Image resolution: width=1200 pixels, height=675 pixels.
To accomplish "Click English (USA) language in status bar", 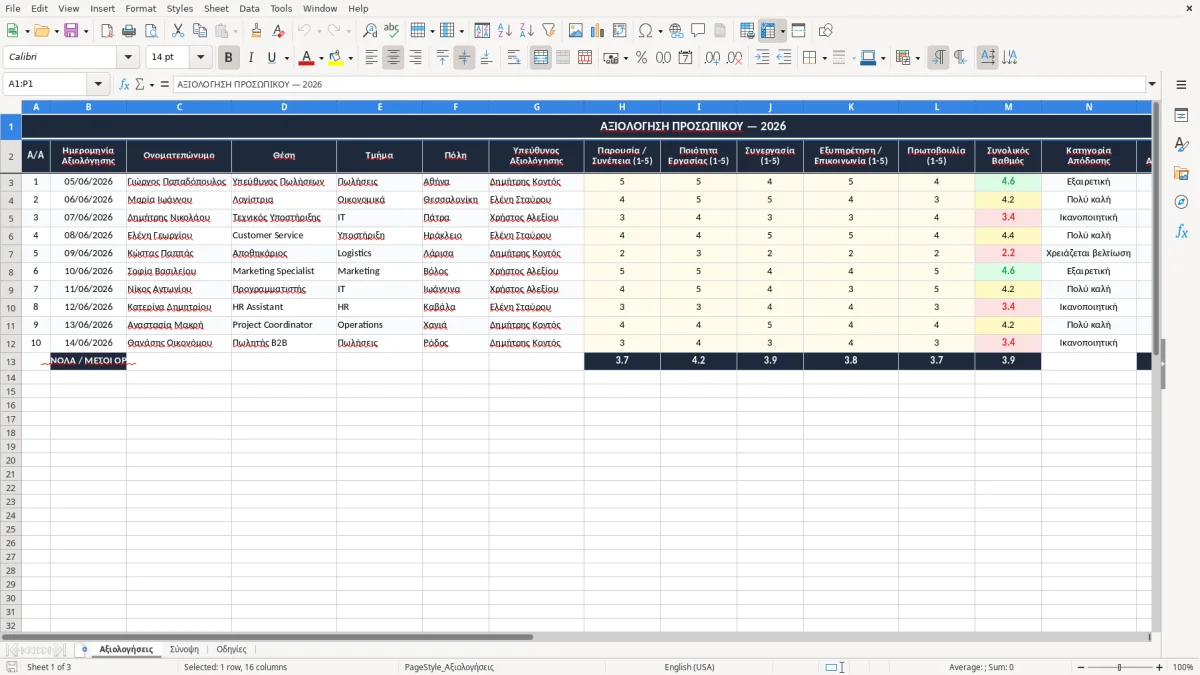I will 689,667.
